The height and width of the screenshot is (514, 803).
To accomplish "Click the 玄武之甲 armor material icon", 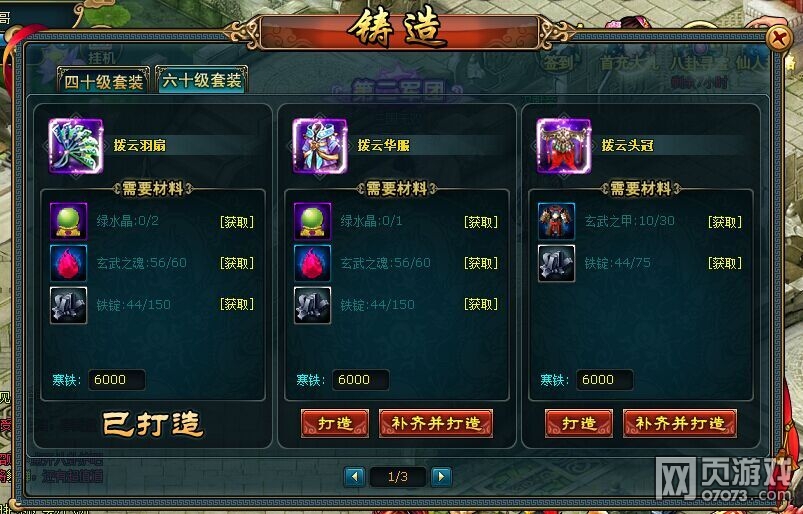I will 557,221.
